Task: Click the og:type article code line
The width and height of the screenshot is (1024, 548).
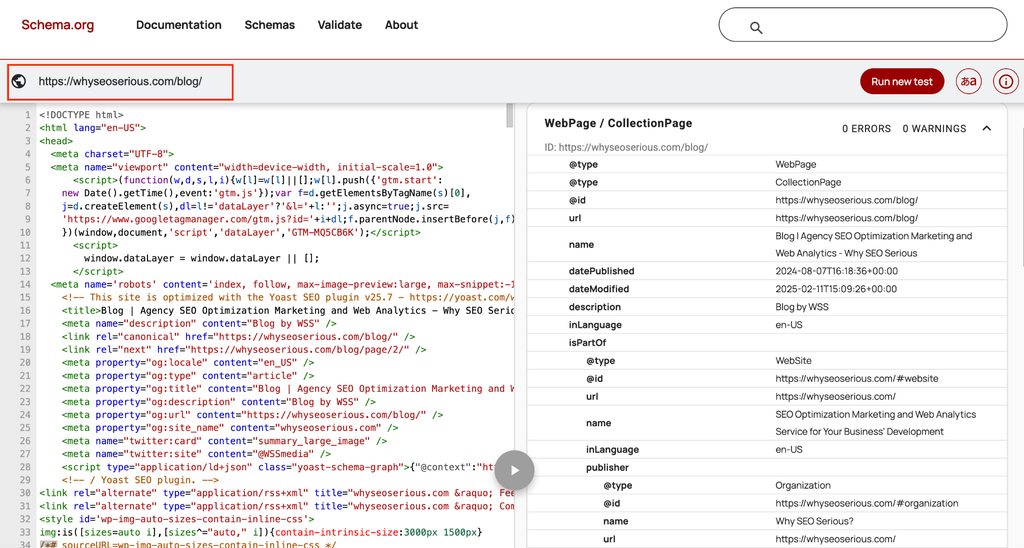Action: (x=188, y=376)
